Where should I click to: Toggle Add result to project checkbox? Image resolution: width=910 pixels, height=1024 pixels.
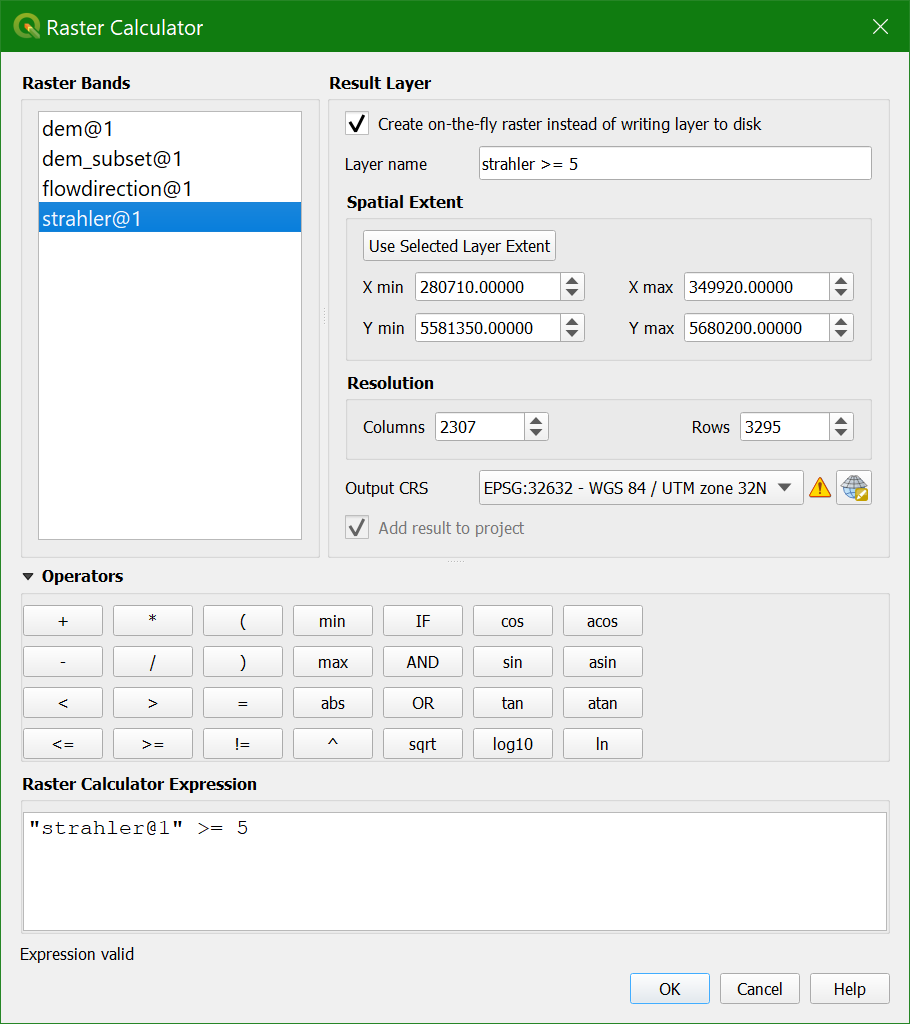(x=357, y=528)
